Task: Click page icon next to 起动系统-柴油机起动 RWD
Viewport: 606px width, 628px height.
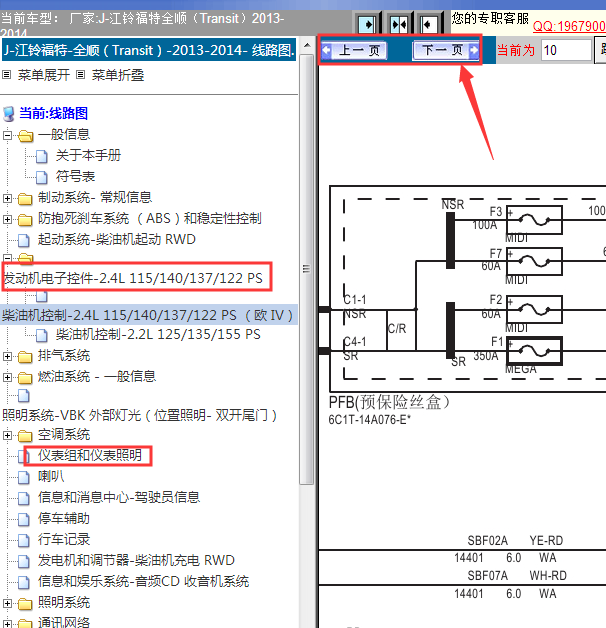Action: pyautogui.click(x=24, y=240)
